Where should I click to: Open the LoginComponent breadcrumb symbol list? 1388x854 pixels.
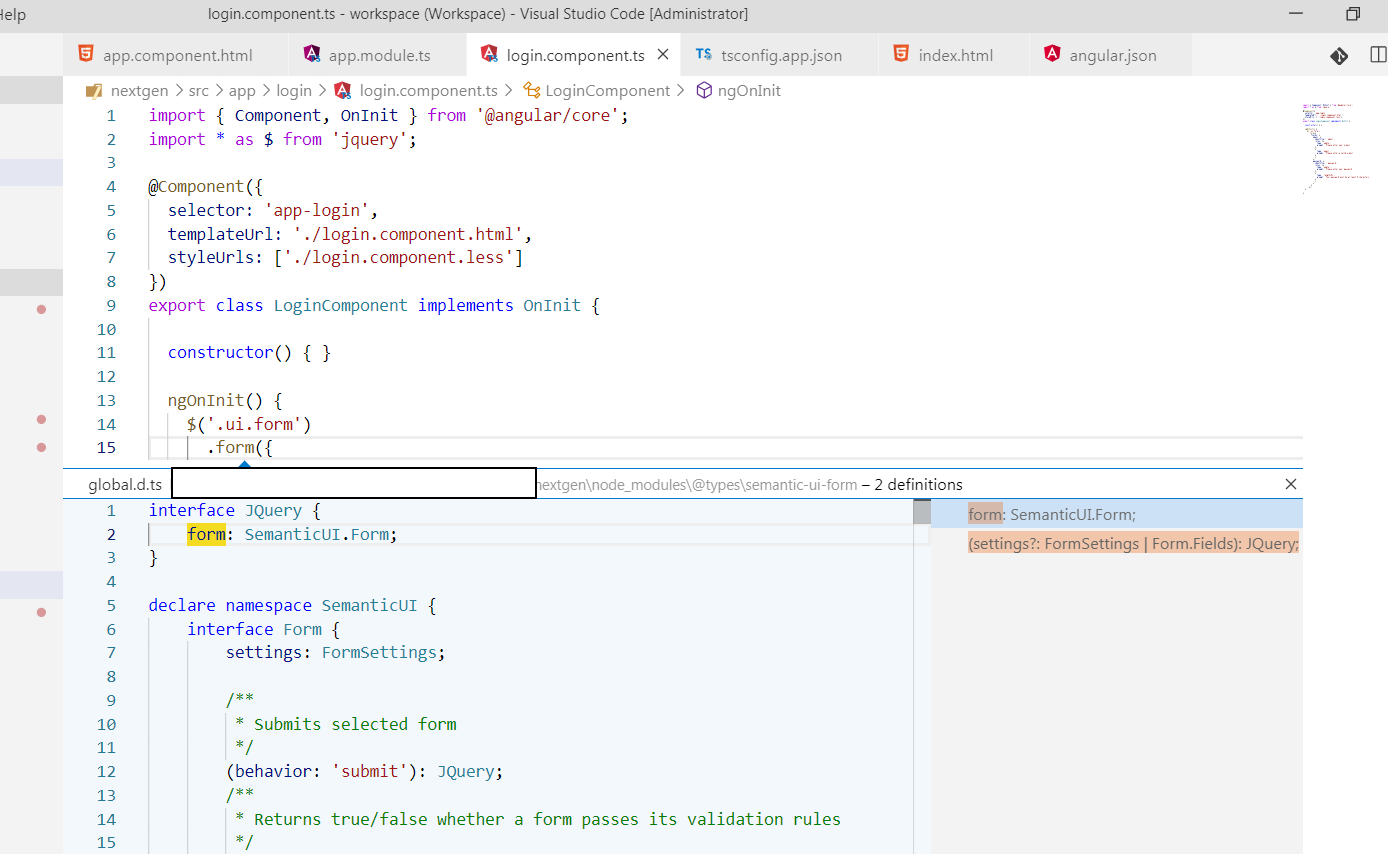608,90
